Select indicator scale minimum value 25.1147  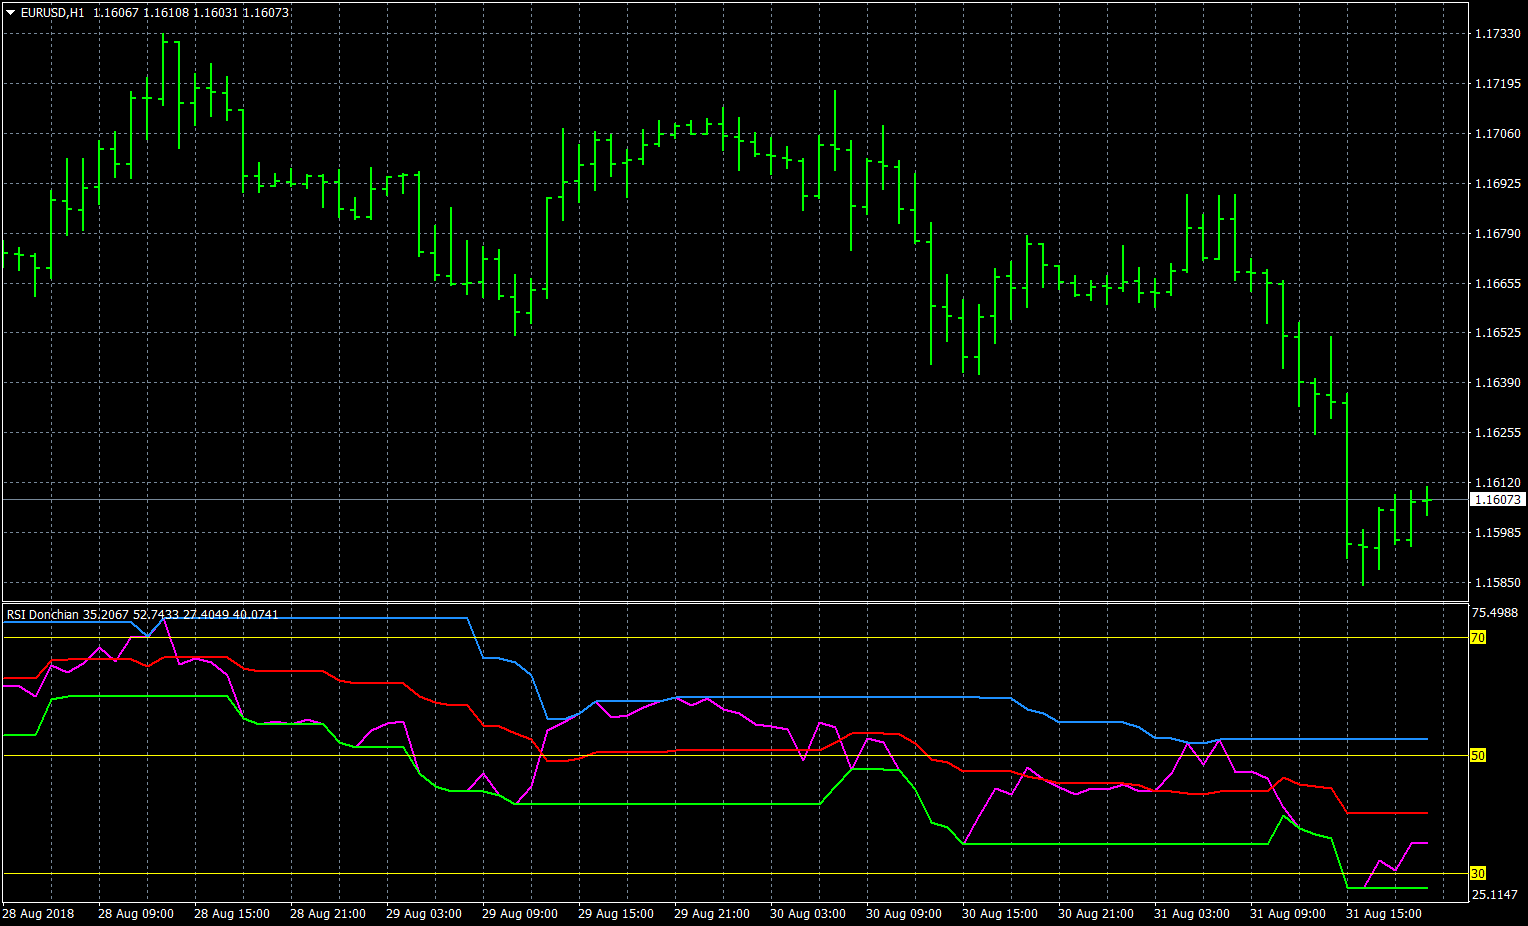pyautogui.click(x=1496, y=895)
